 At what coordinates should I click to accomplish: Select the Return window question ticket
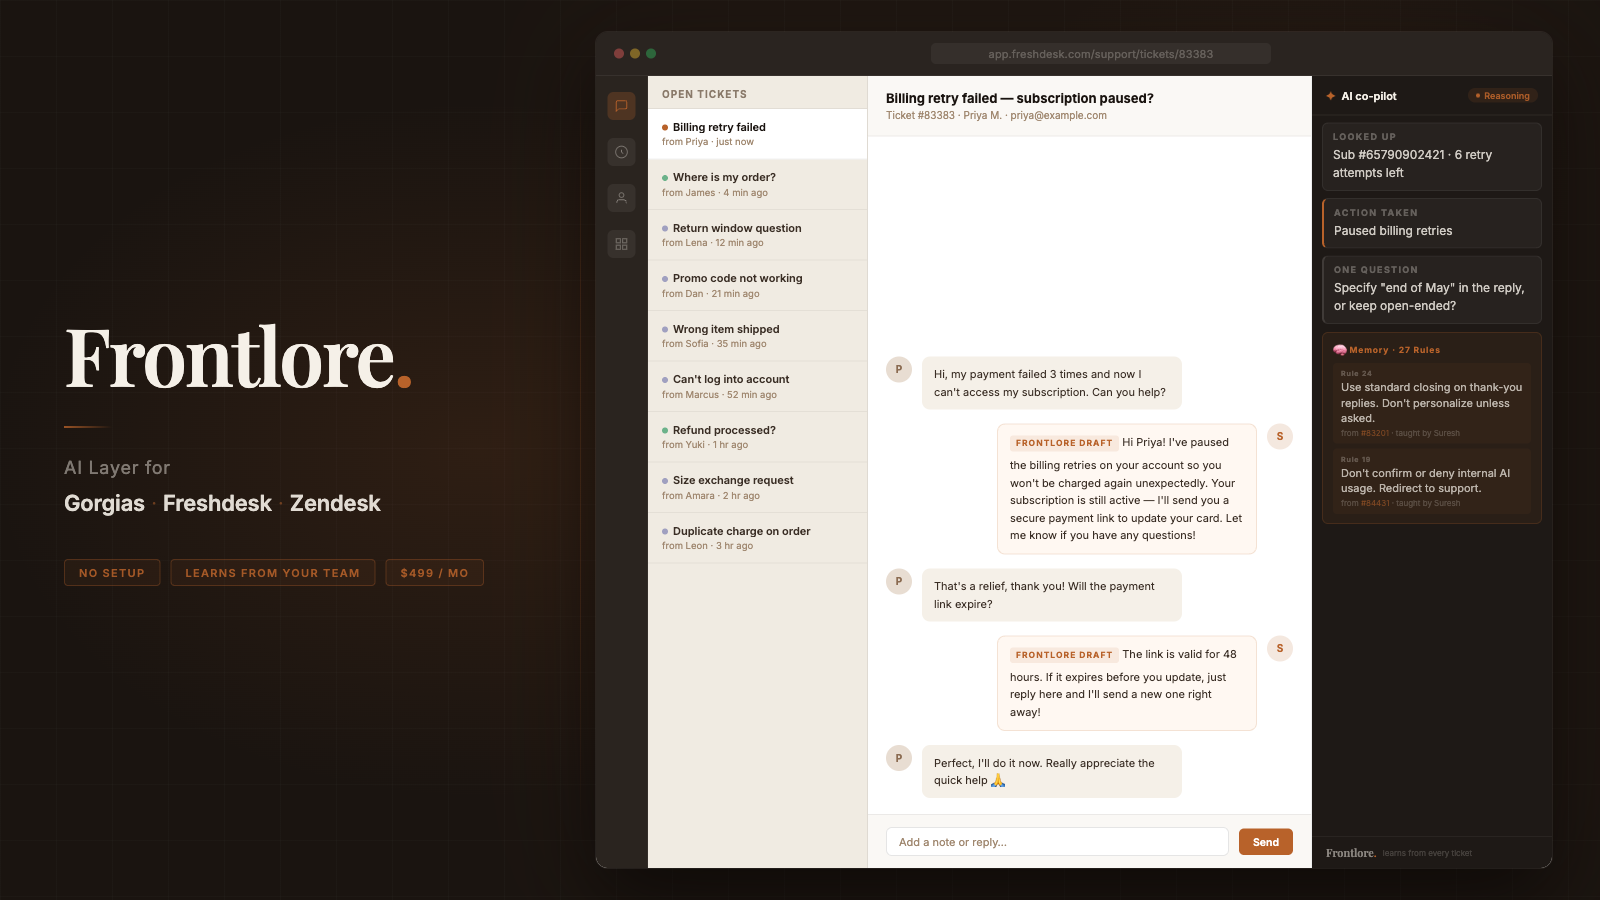point(757,235)
